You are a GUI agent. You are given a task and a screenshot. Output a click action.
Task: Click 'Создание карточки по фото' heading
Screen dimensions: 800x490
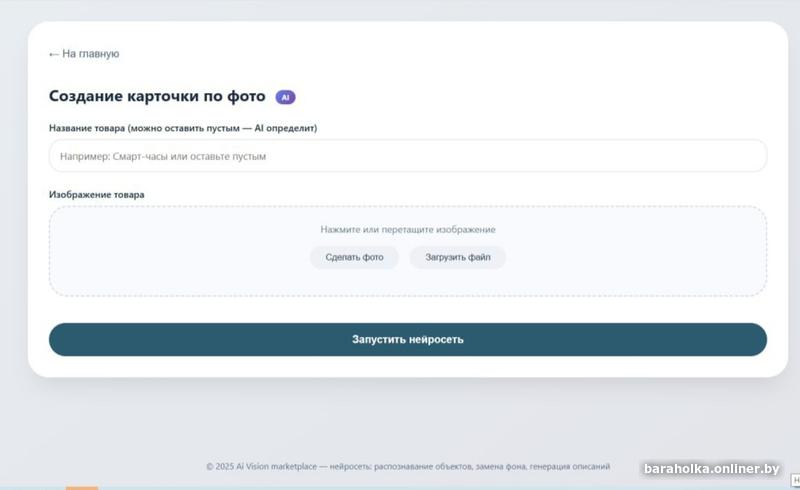pyautogui.click(x=157, y=96)
